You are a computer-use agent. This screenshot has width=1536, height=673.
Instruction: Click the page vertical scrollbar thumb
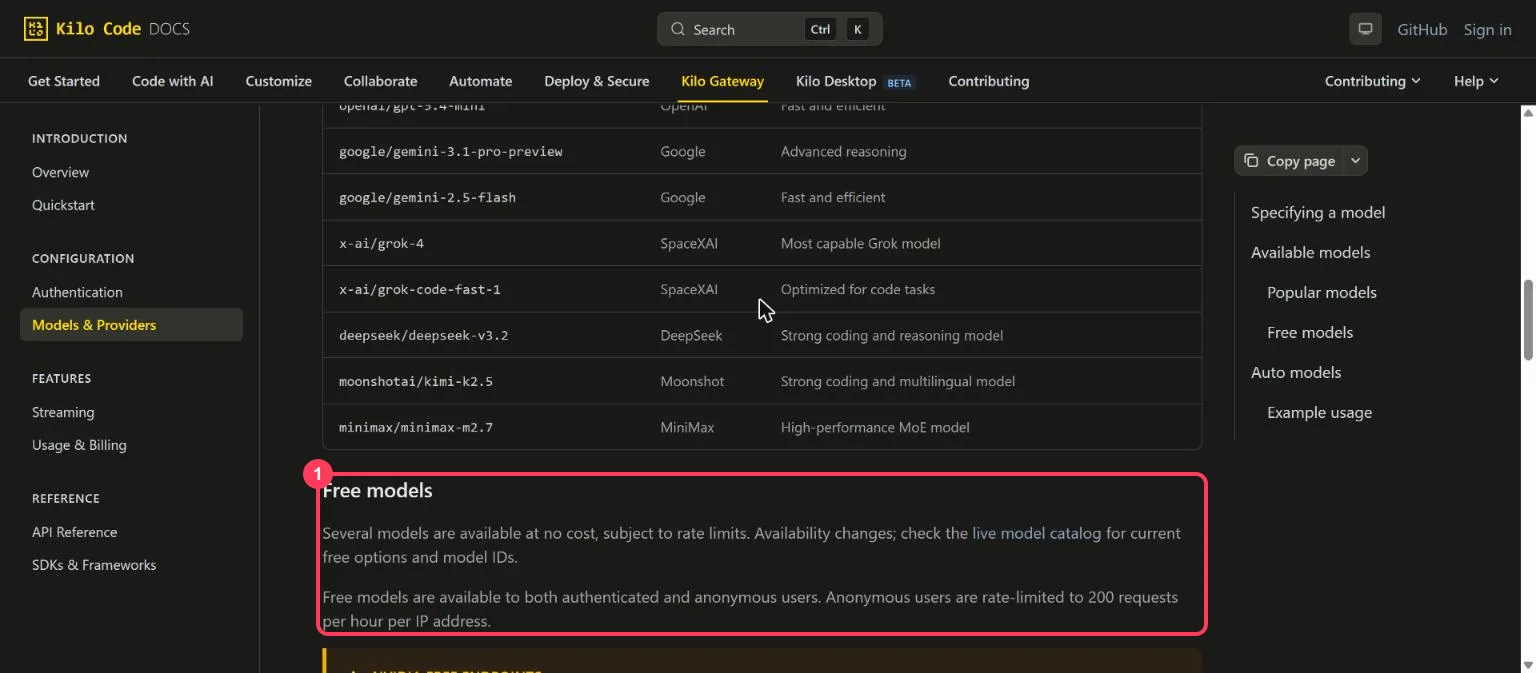click(x=1528, y=320)
